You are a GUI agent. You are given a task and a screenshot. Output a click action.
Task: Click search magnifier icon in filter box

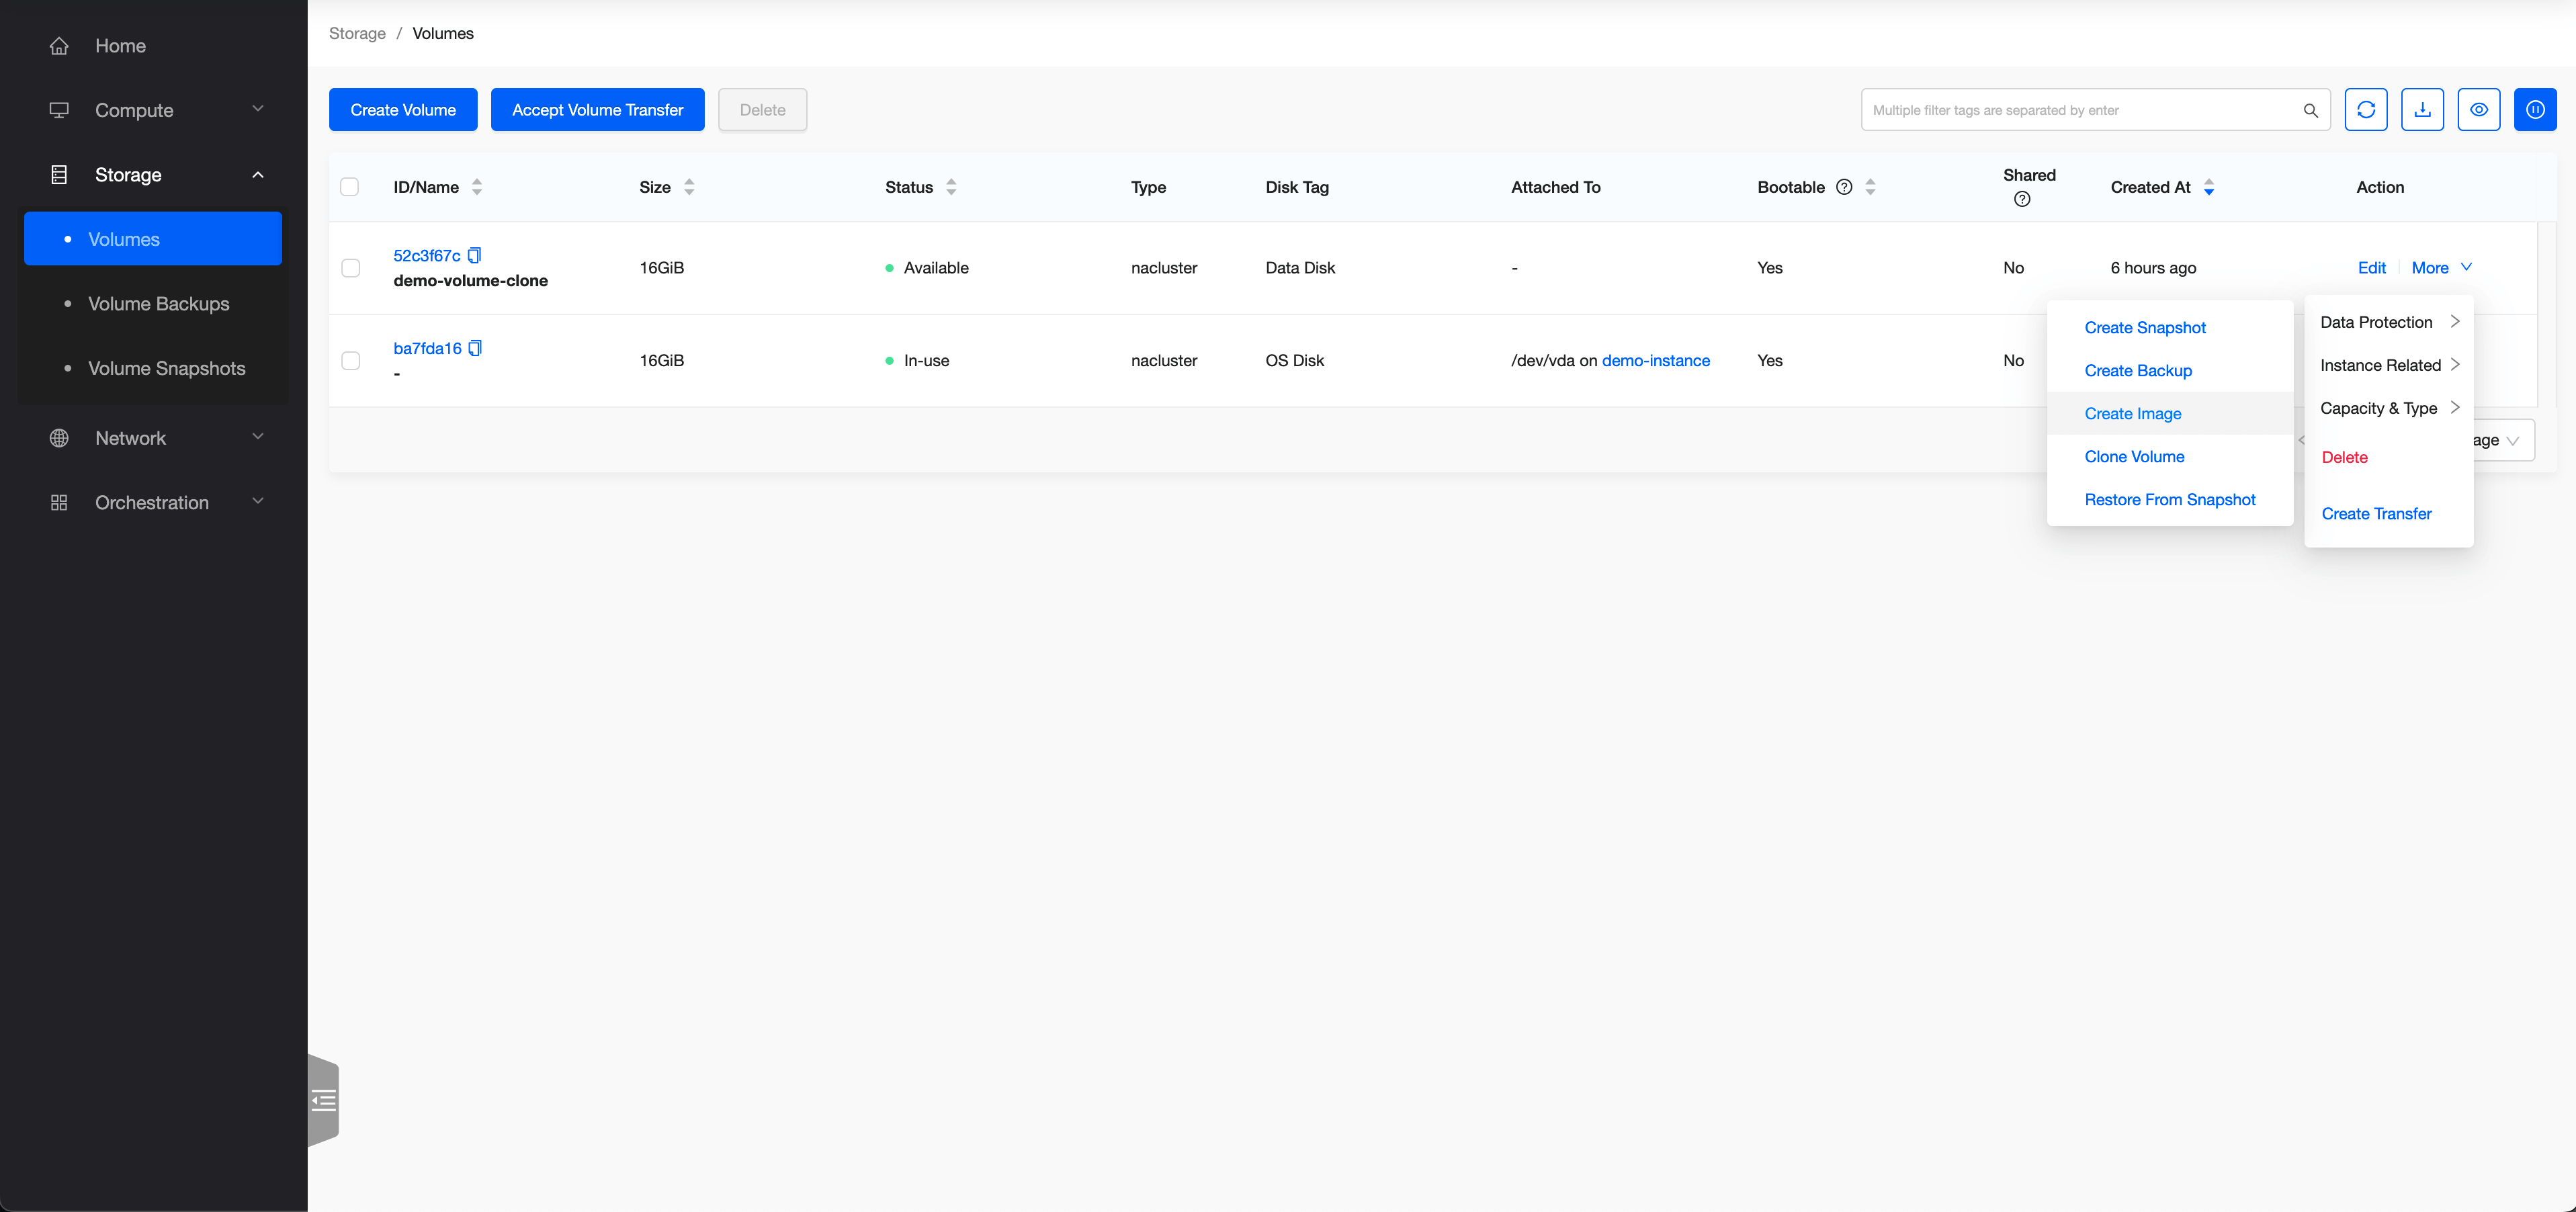pyautogui.click(x=2310, y=110)
